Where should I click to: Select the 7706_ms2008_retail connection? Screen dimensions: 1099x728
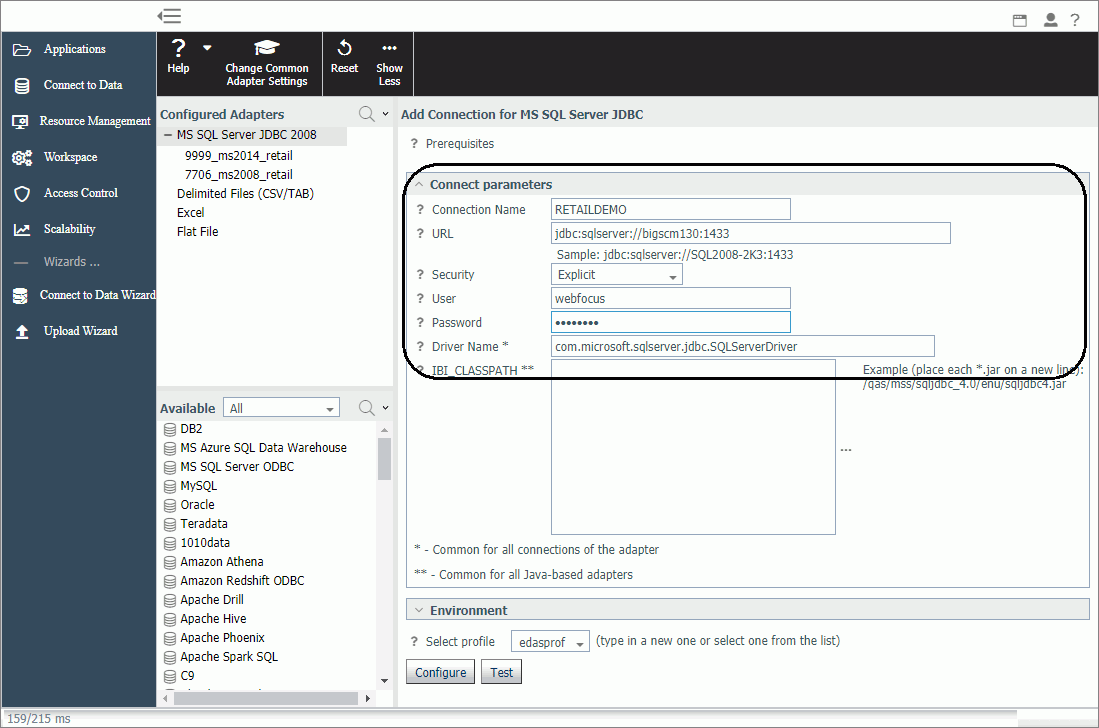[239, 174]
